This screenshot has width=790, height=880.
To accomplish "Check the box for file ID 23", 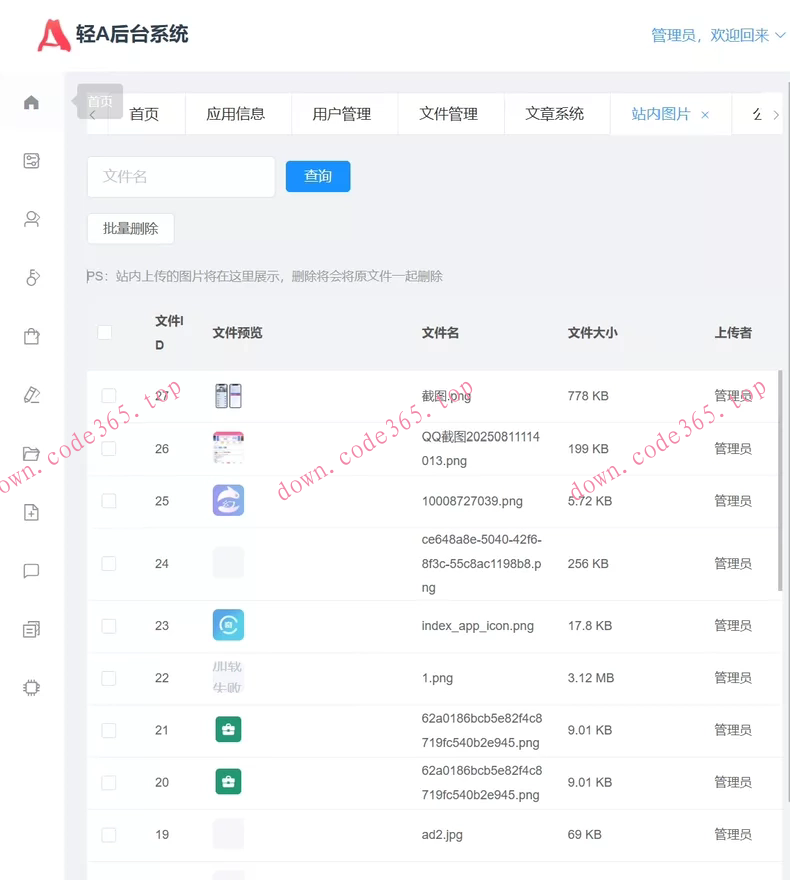I will 109,626.
